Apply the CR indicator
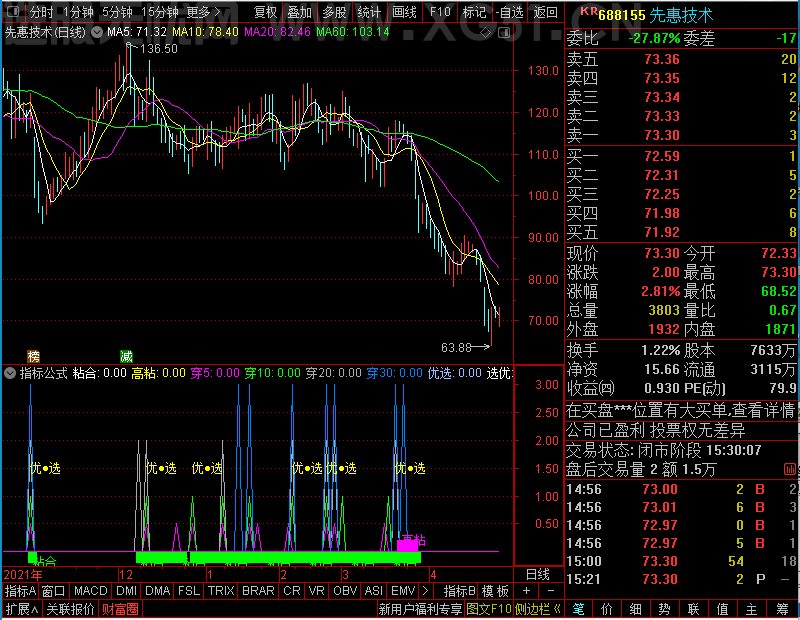 click(292, 591)
